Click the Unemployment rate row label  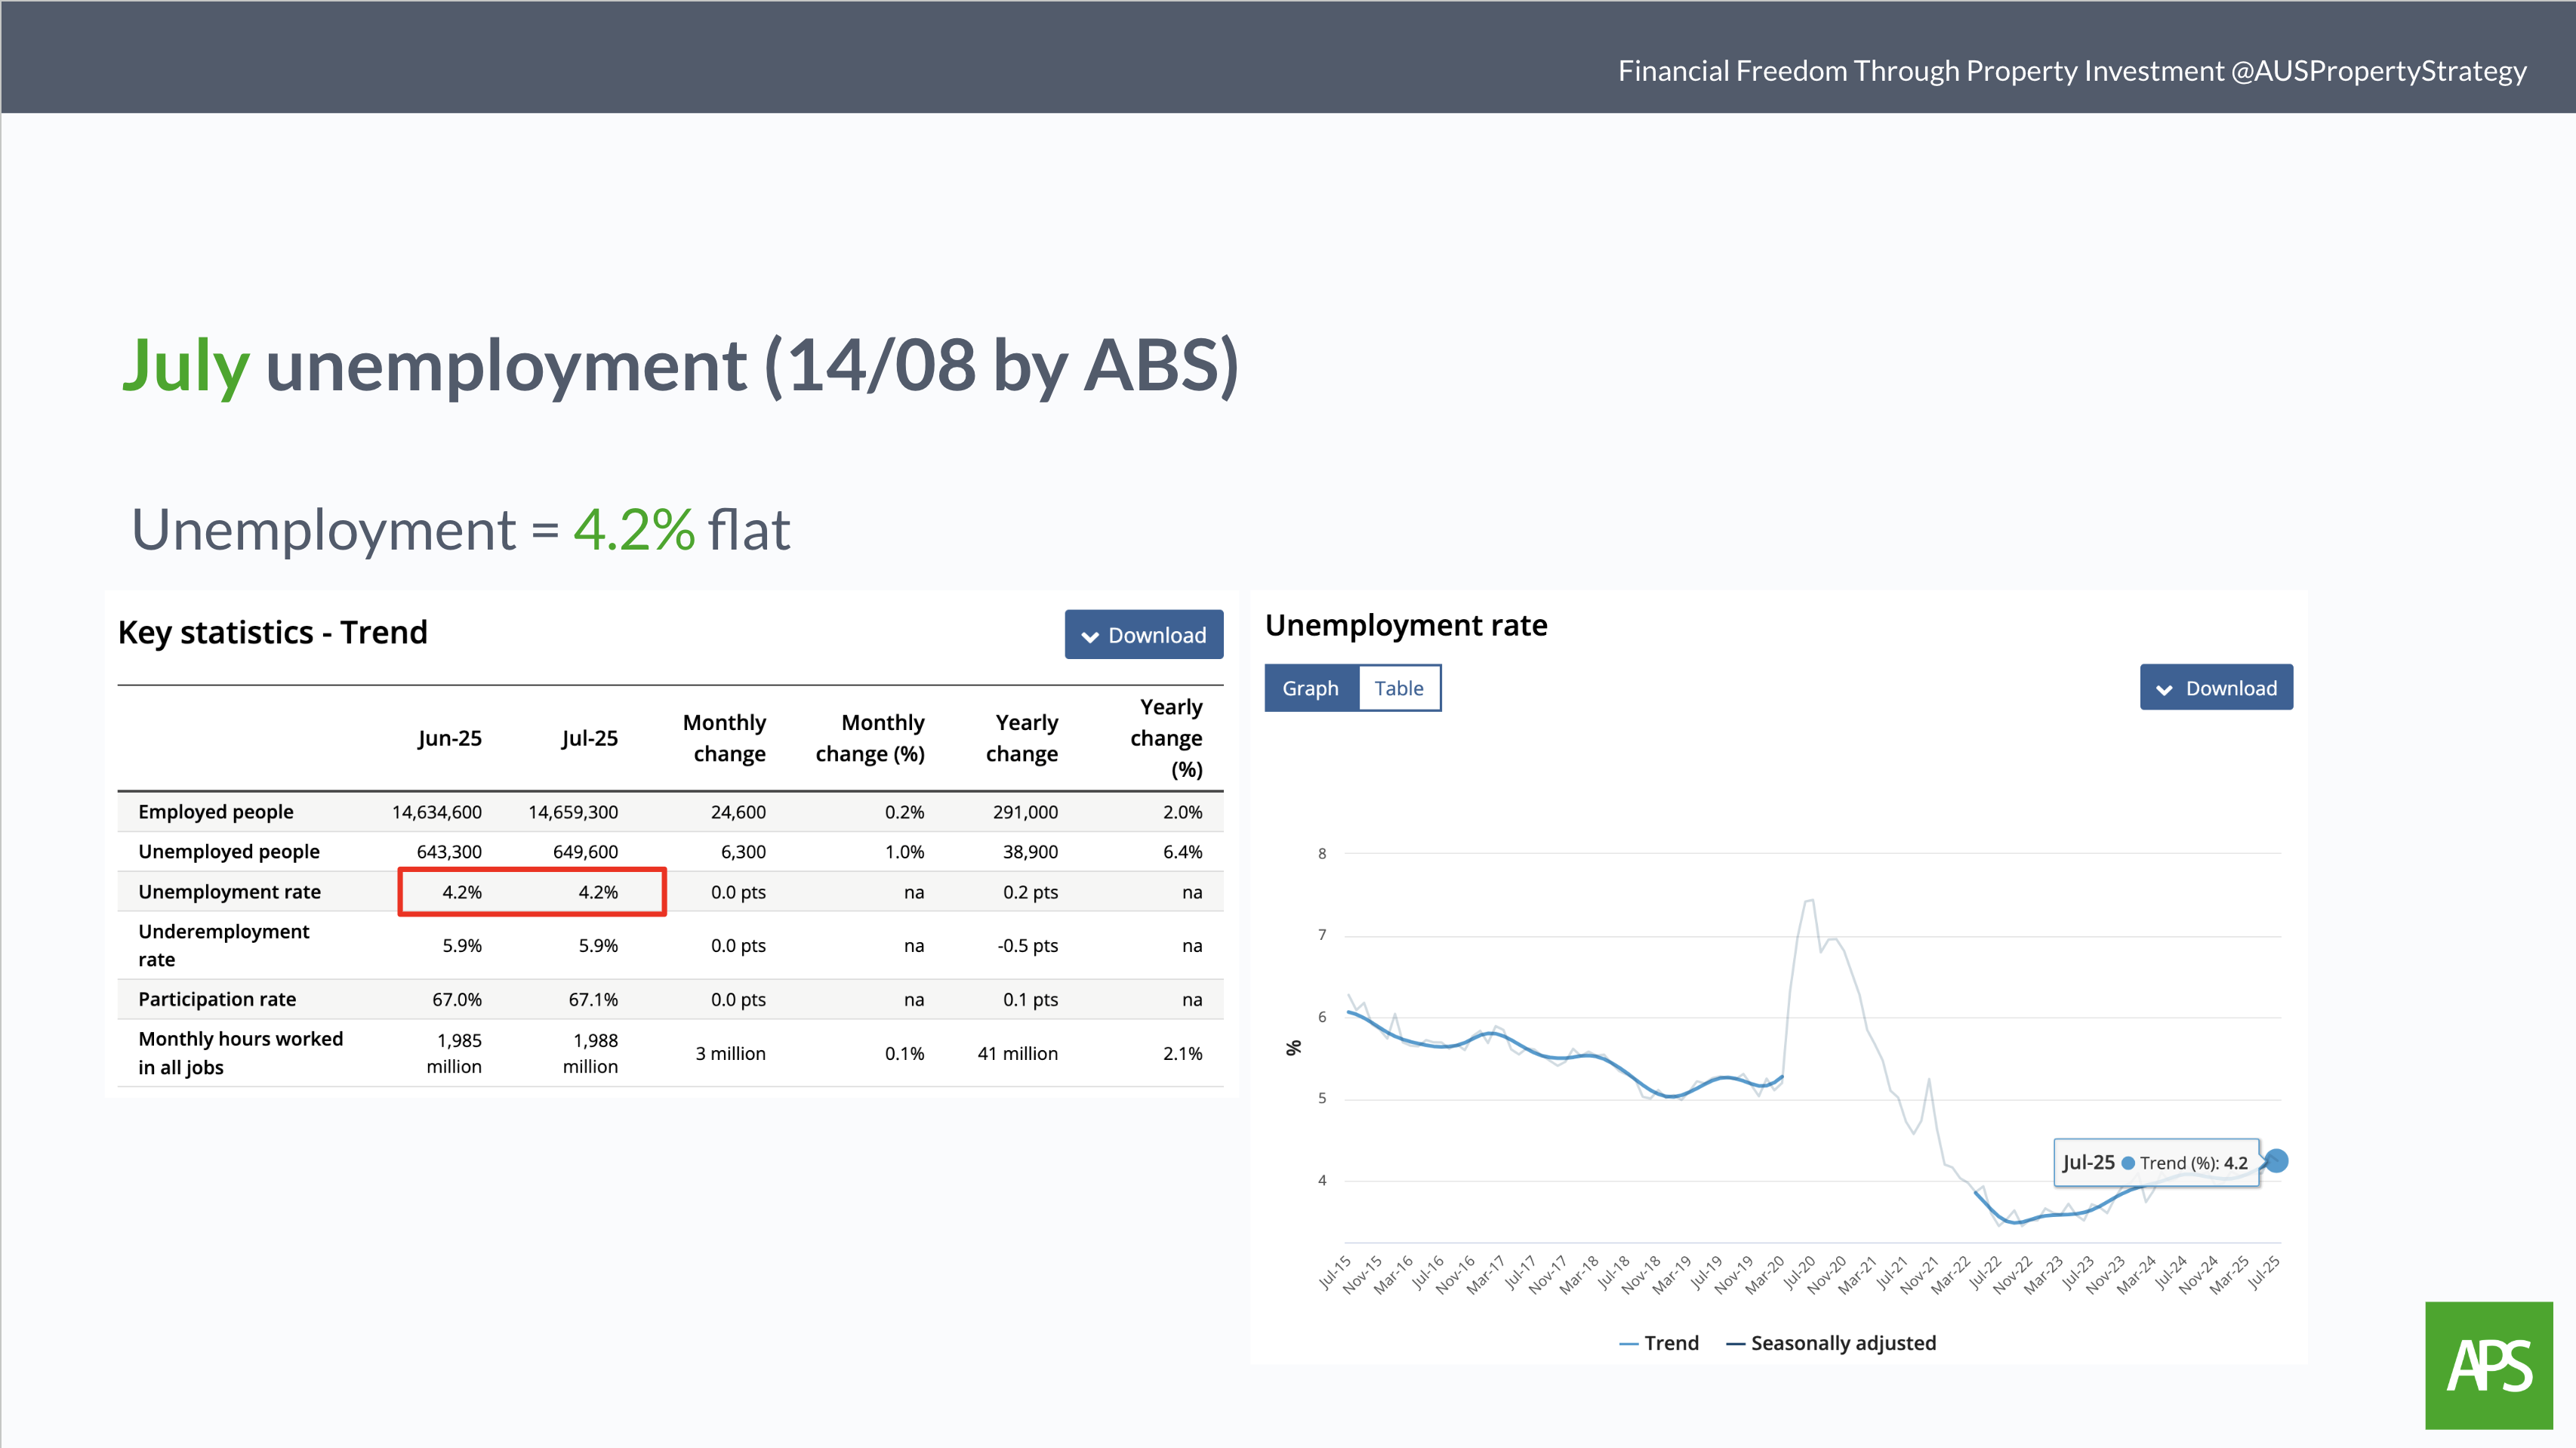coord(229,892)
